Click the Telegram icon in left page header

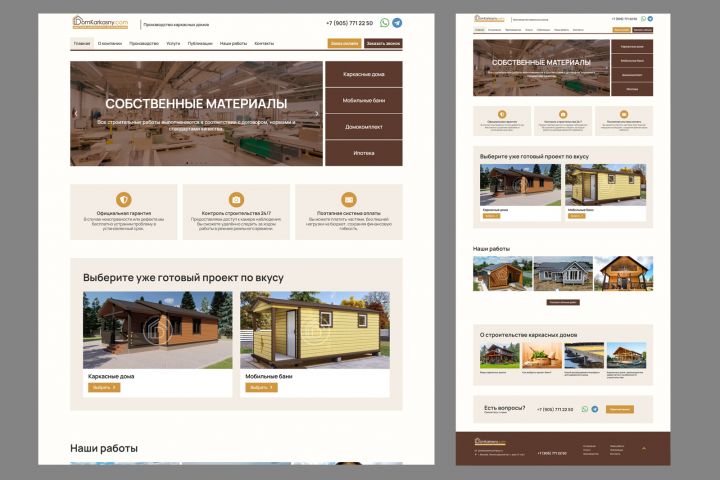tap(397, 23)
